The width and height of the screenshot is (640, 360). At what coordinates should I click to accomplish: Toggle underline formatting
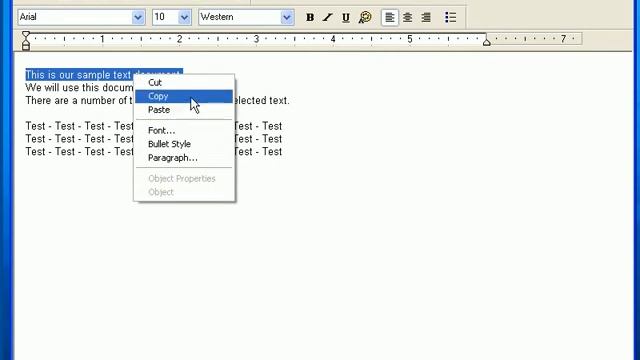346,18
